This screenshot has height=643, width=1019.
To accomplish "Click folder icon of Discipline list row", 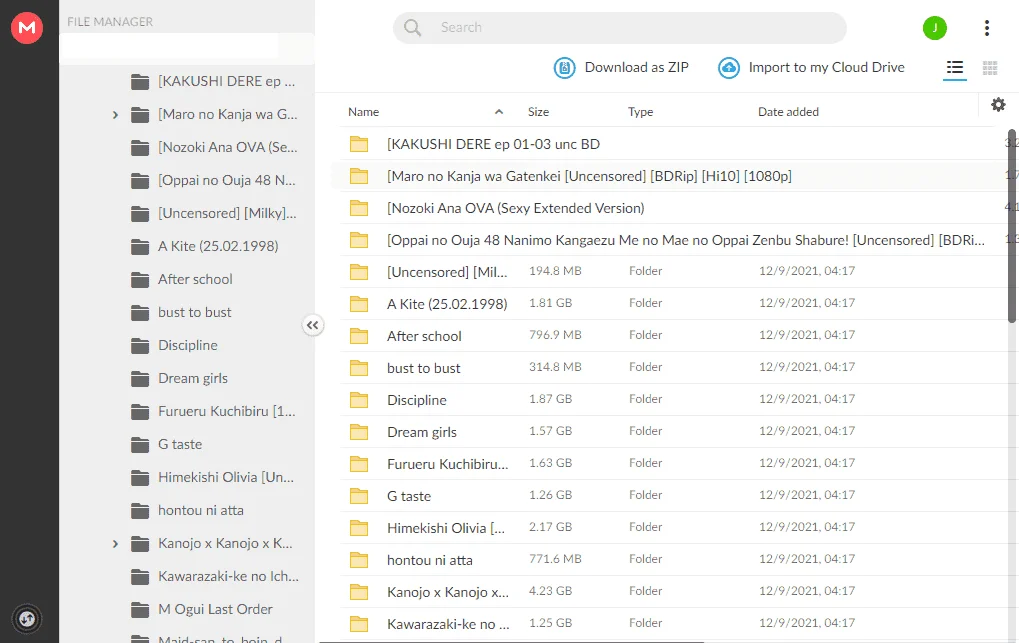I will click(359, 400).
